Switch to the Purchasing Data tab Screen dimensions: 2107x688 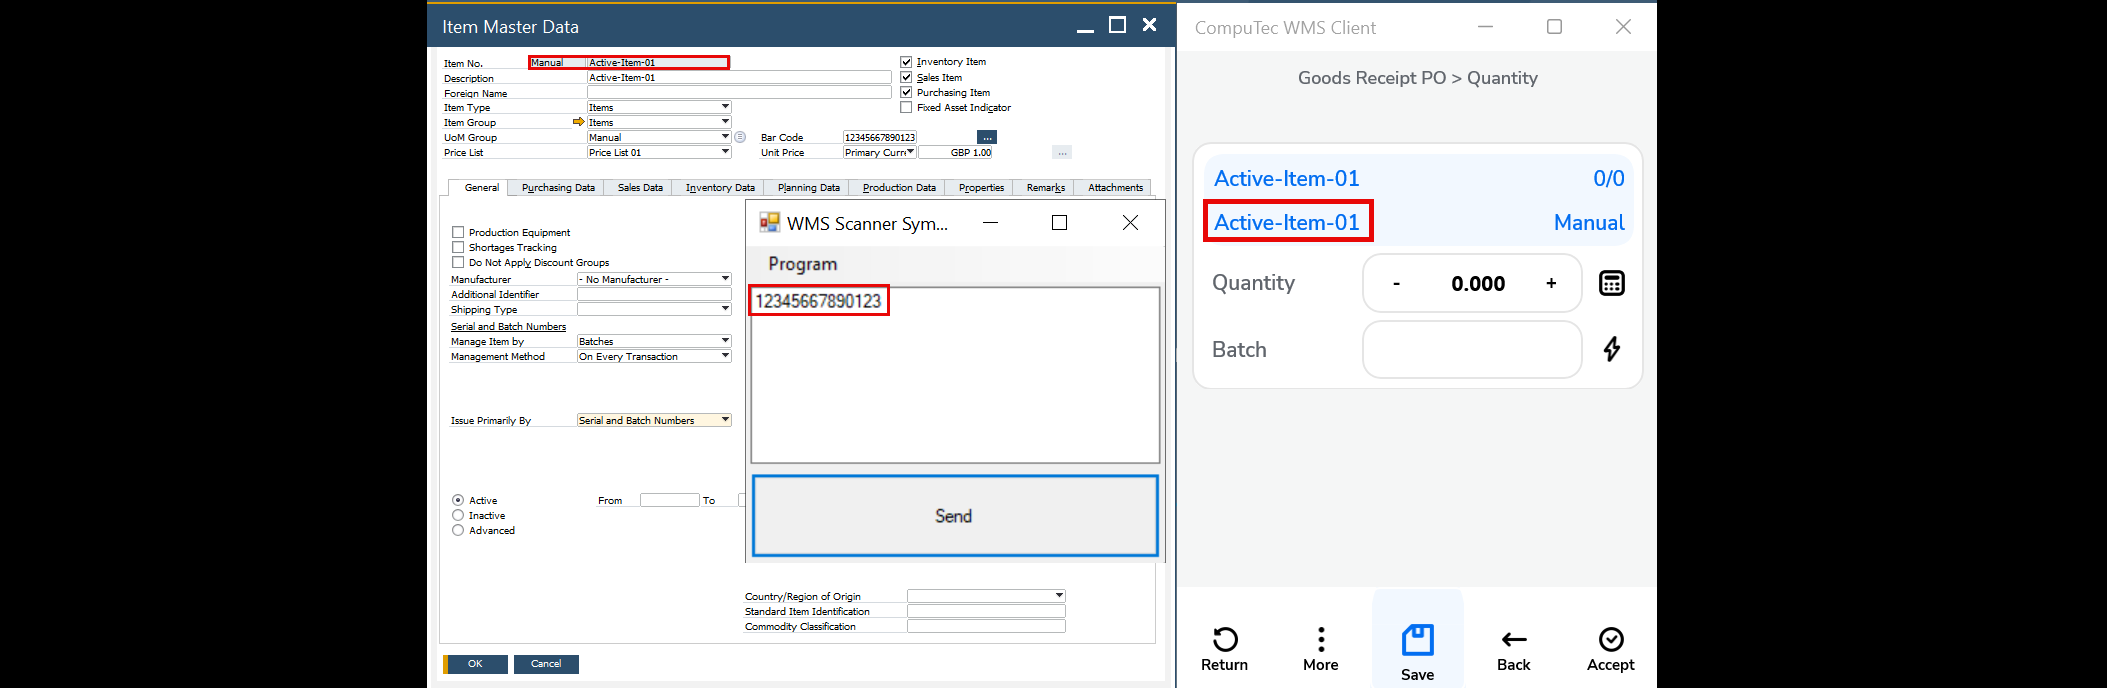(x=558, y=188)
